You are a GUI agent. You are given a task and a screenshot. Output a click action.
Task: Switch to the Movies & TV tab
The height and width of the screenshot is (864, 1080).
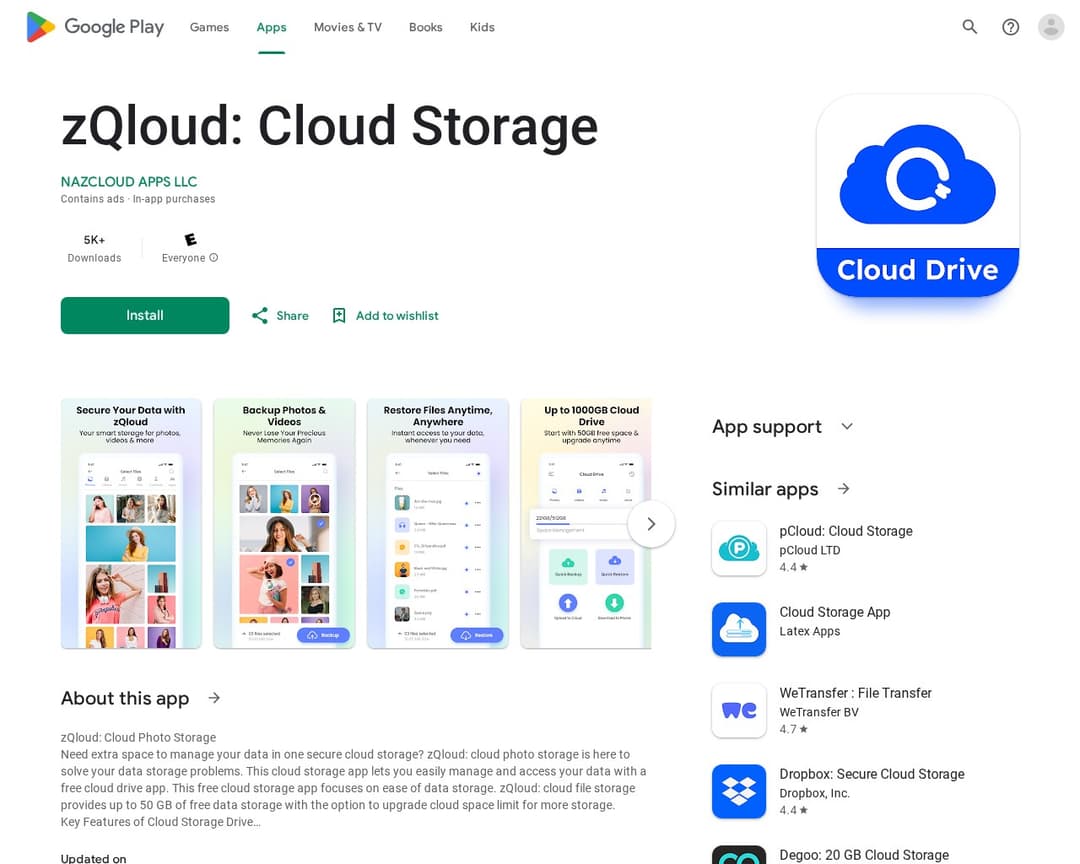point(348,27)
